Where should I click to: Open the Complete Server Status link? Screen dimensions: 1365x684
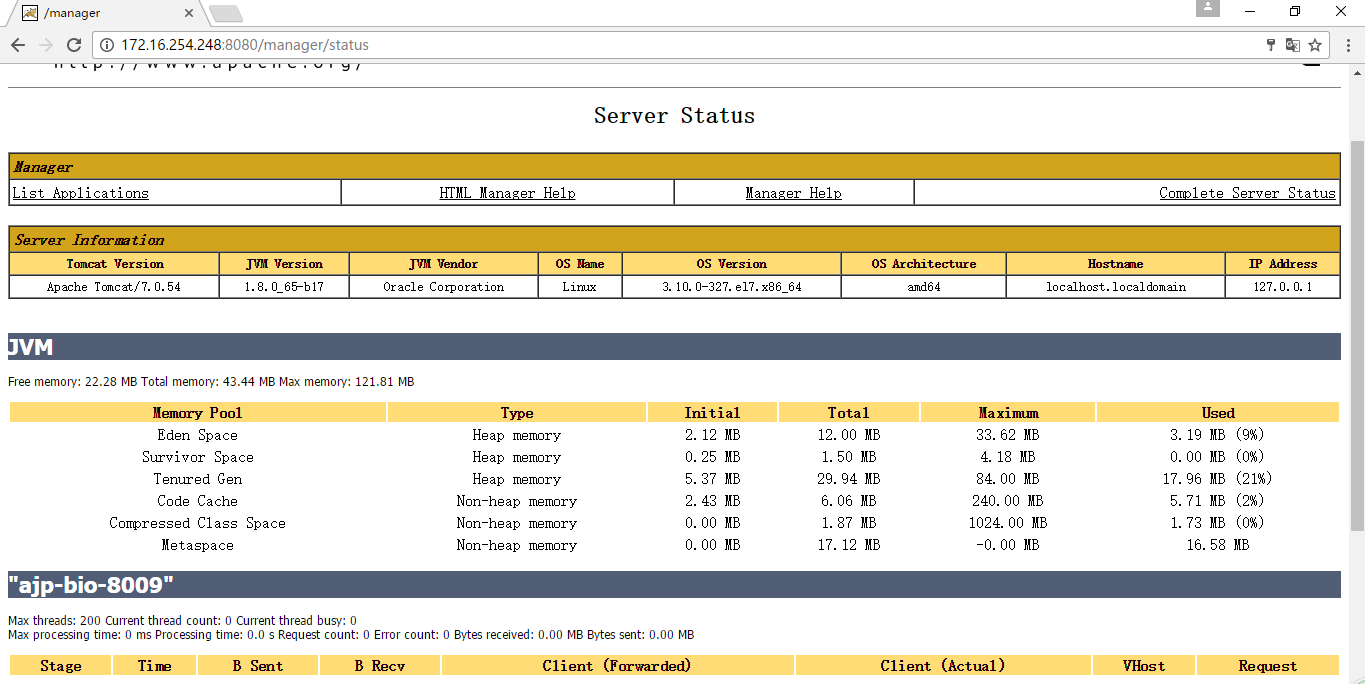pyautogui.click(x=1247, y=193)
